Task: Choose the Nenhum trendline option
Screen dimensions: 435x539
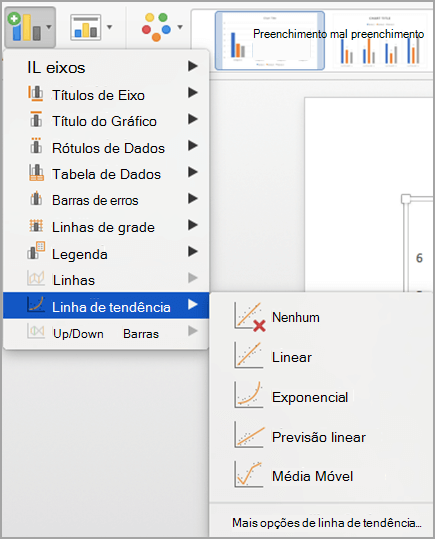Action: click(321, 317)
